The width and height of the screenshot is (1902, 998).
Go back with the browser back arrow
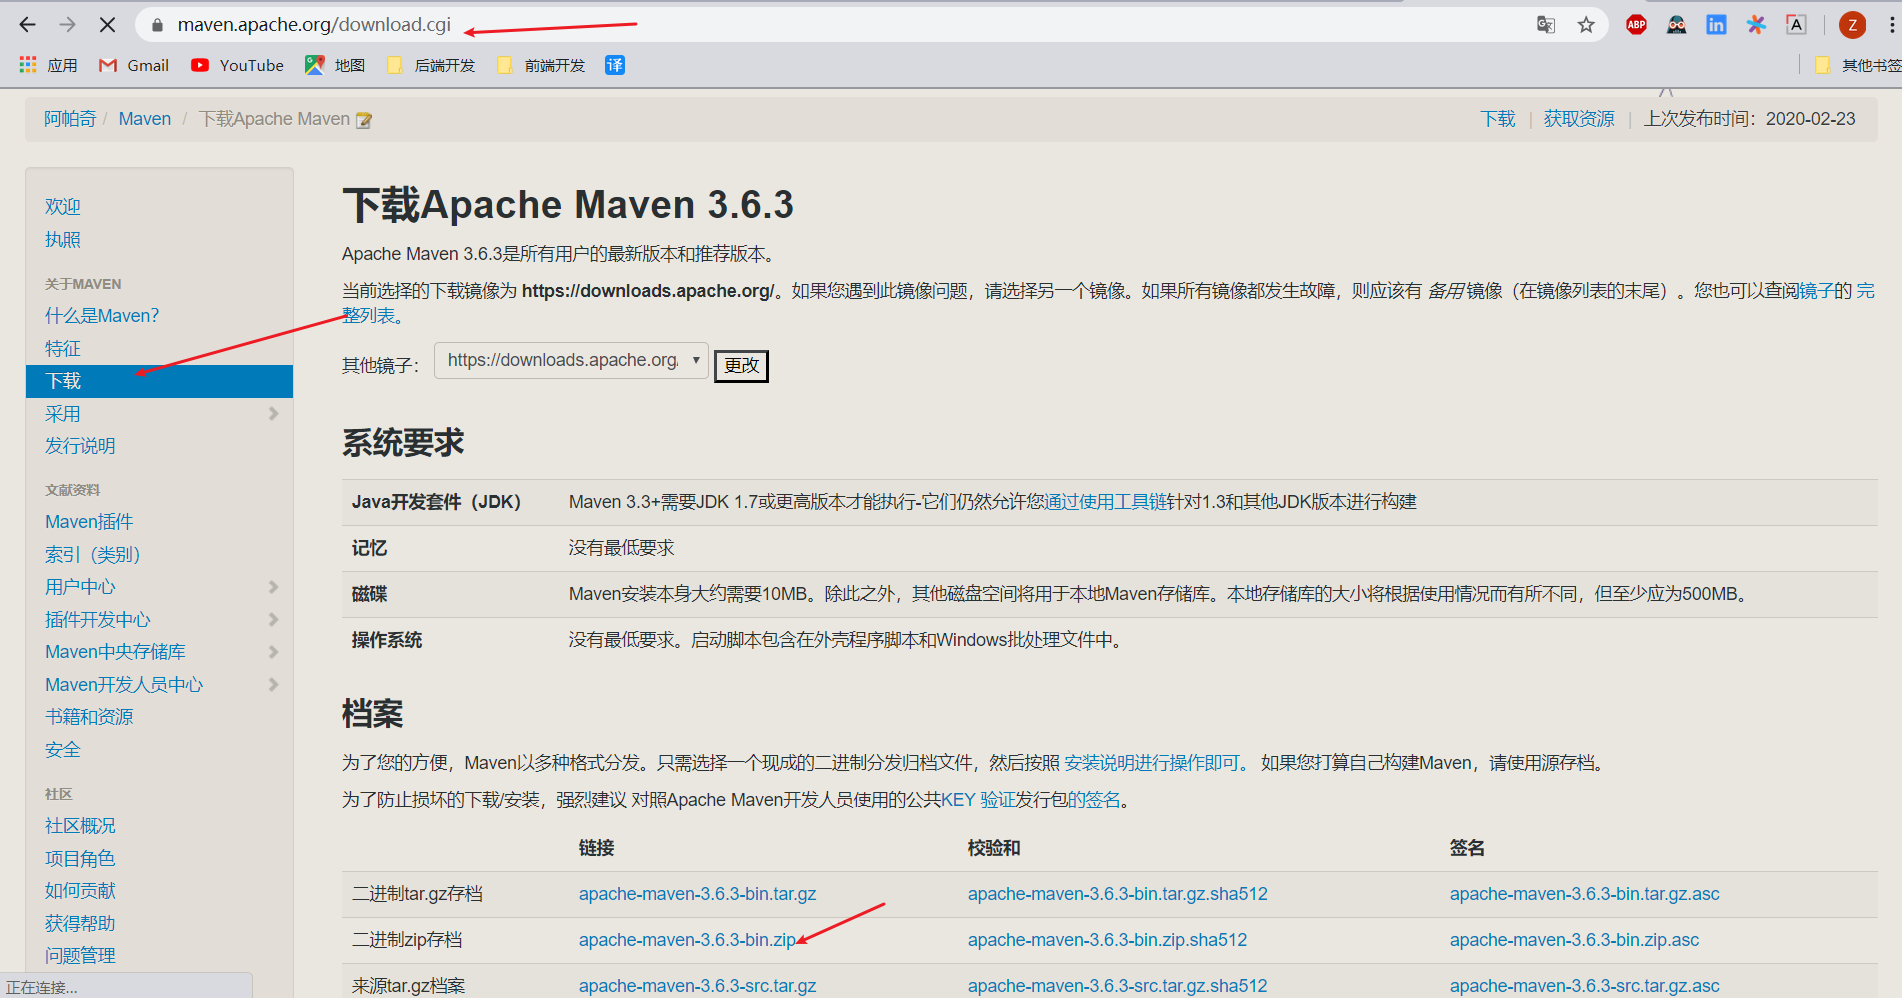pos(28,25)
